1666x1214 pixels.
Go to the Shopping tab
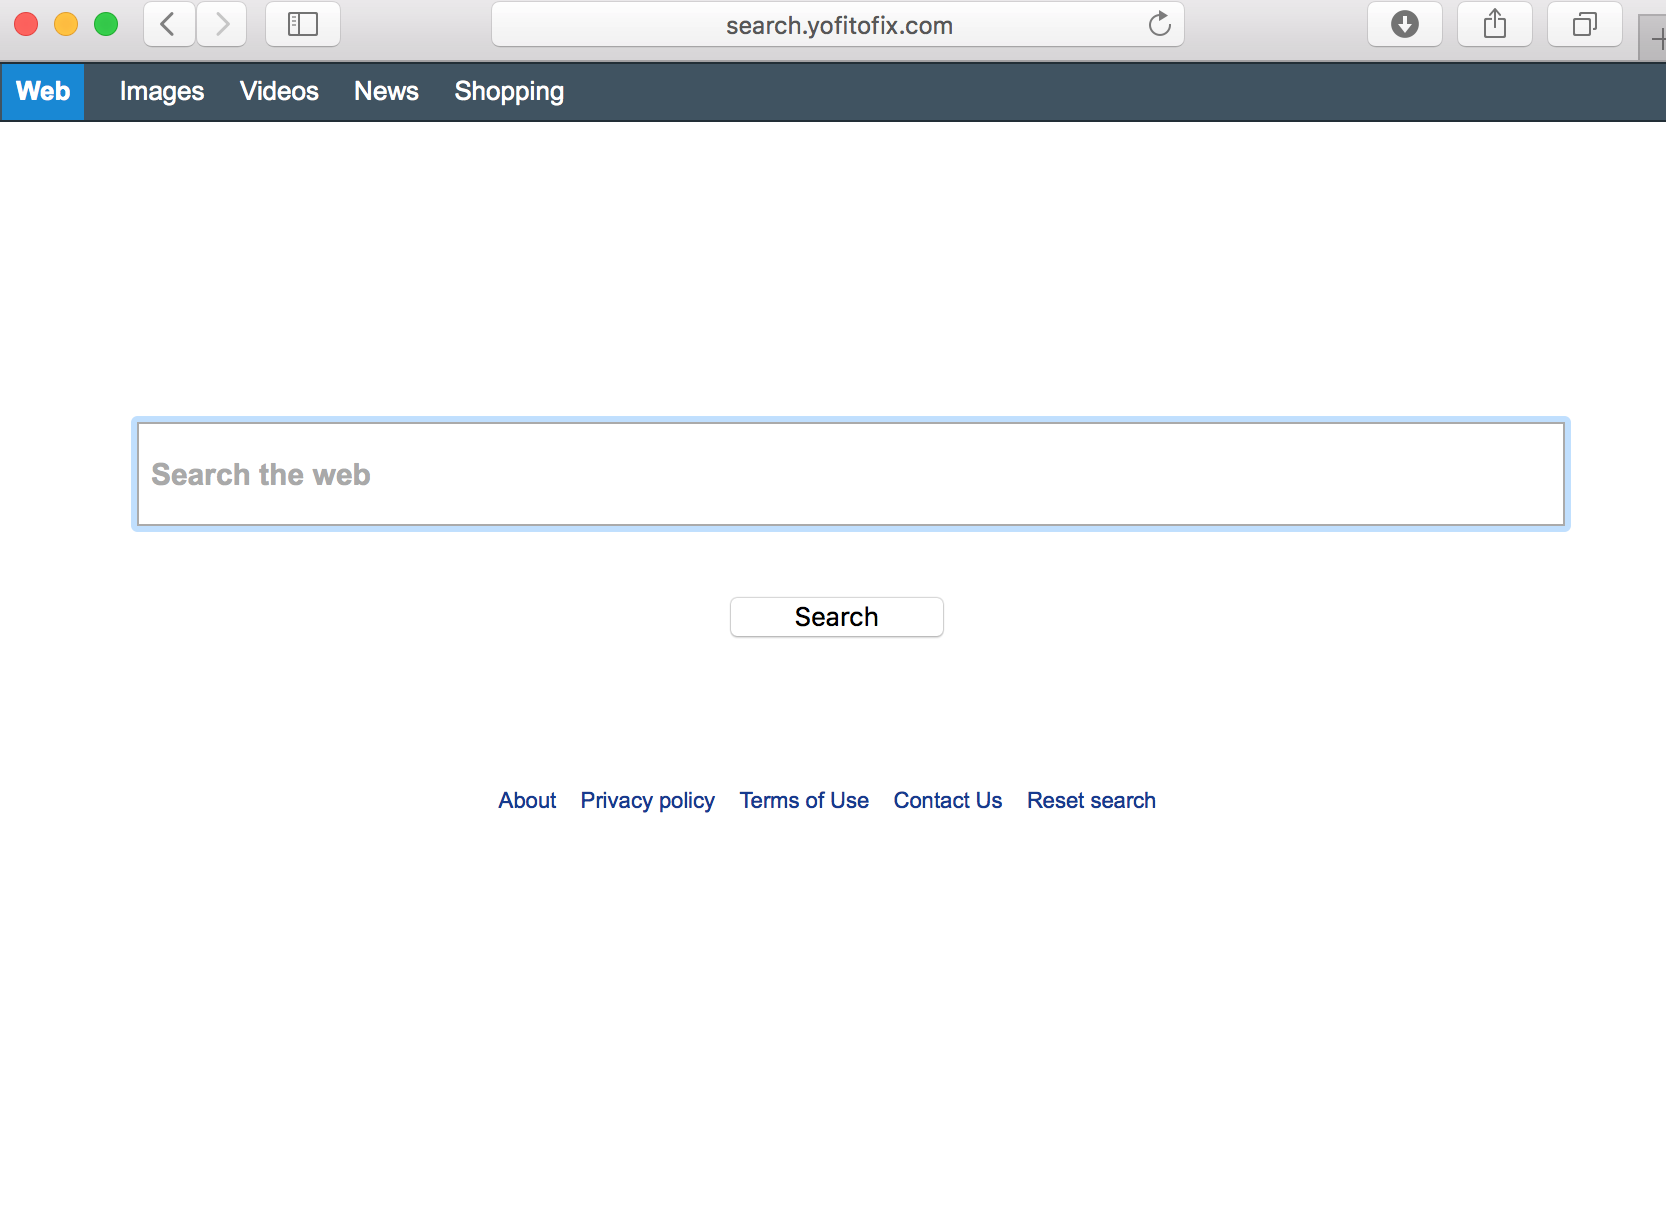point(509,92)
